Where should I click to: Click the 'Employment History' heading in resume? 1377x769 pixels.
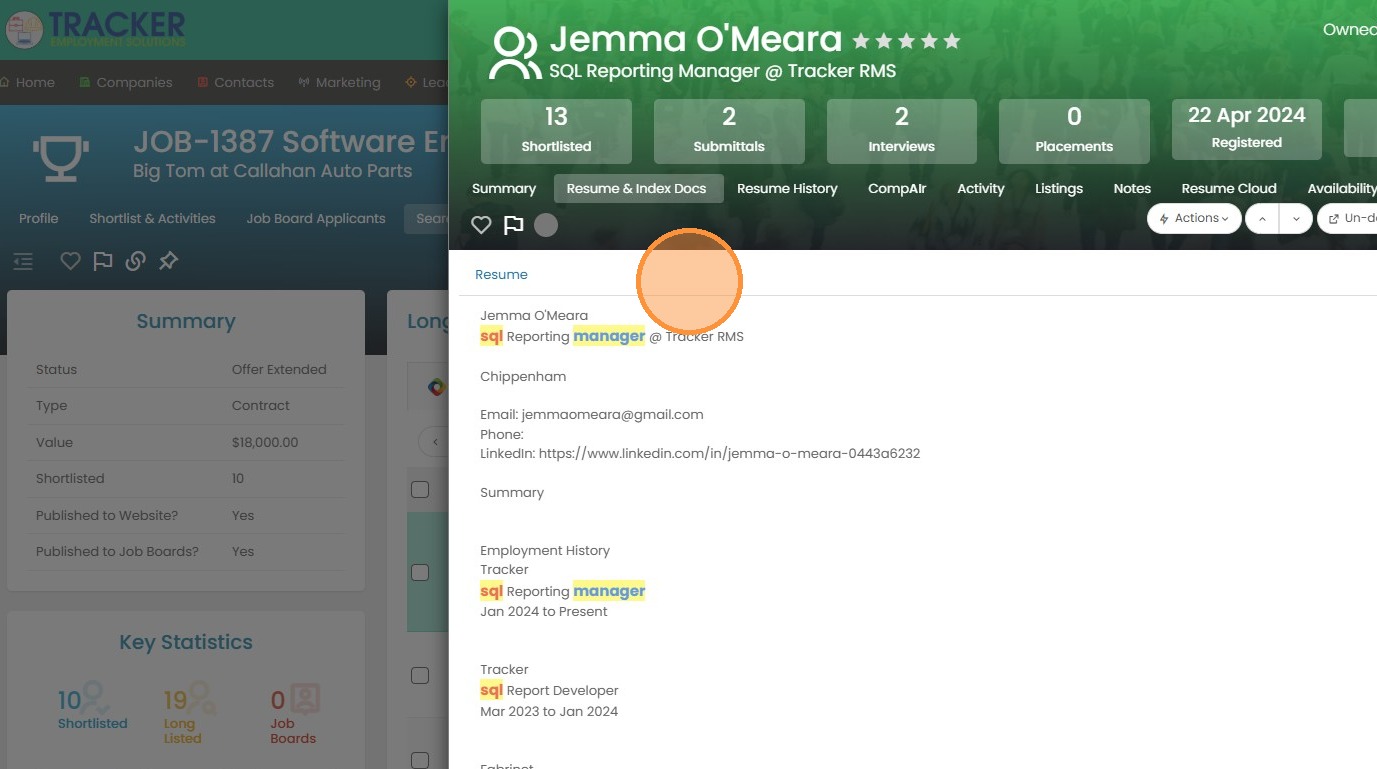[545, 550]
